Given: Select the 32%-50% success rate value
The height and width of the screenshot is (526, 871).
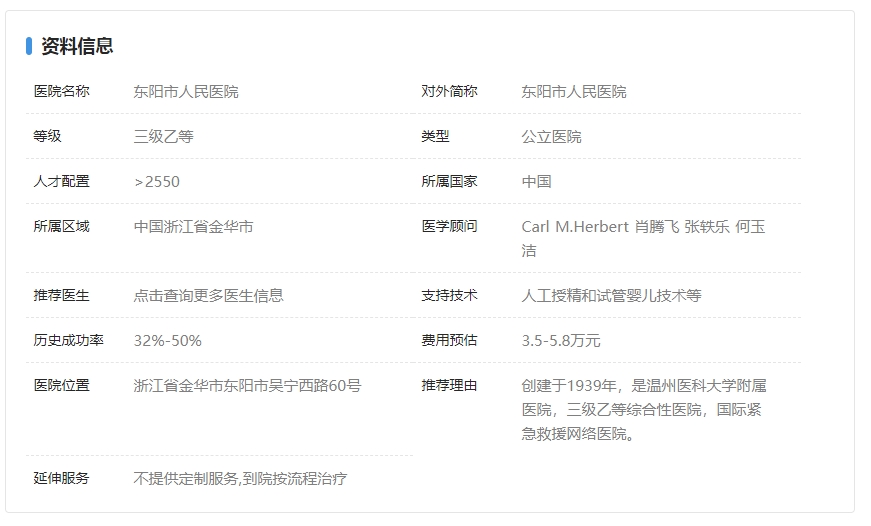Looking at the screenshot, I should pos(167,340).
